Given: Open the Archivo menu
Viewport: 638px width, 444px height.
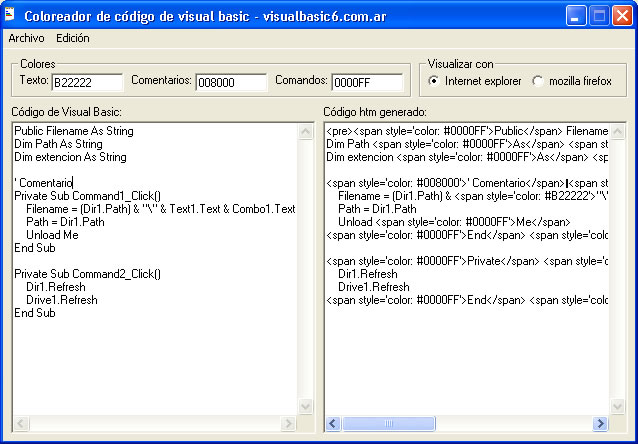Looking at the screenshot, I should coord(26,38).
